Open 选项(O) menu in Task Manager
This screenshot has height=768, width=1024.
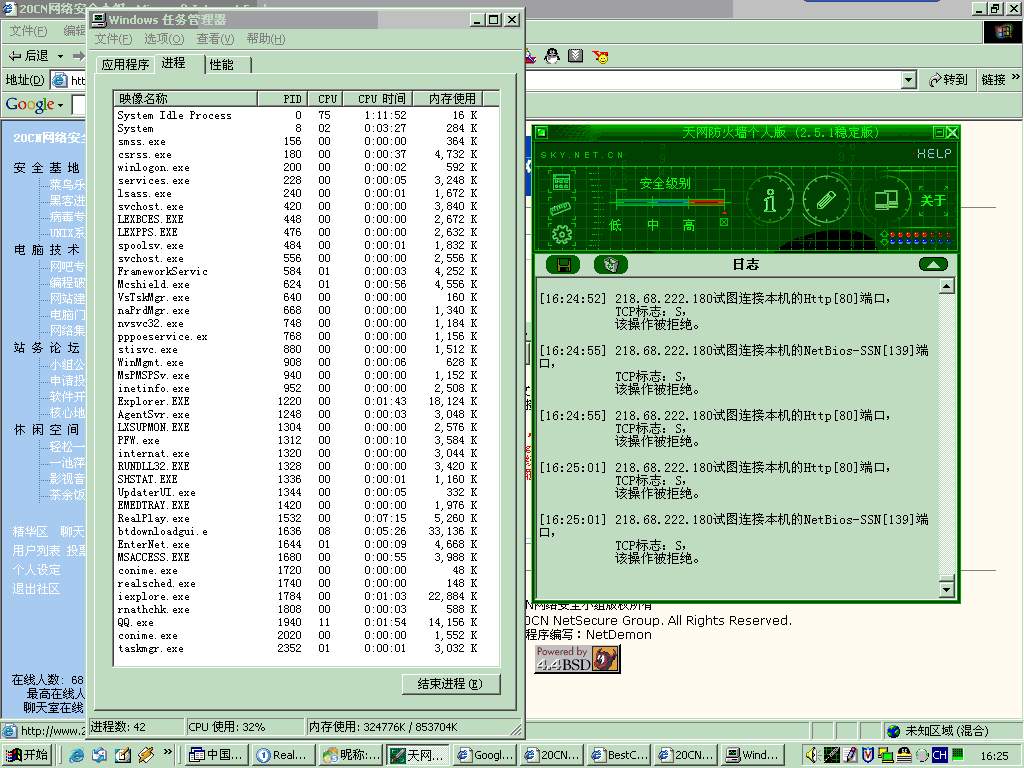pos(164,39)
